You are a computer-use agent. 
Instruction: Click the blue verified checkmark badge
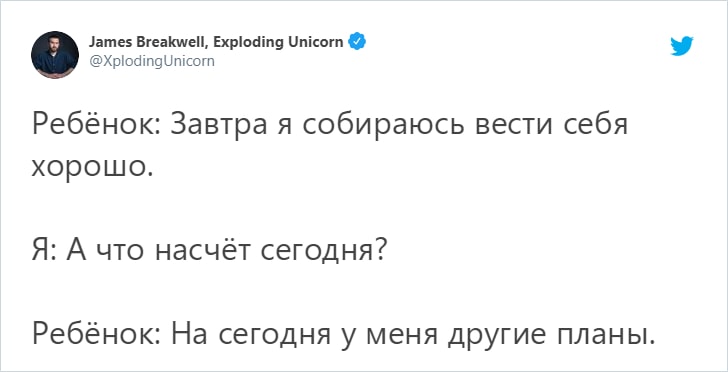(357, 42)
